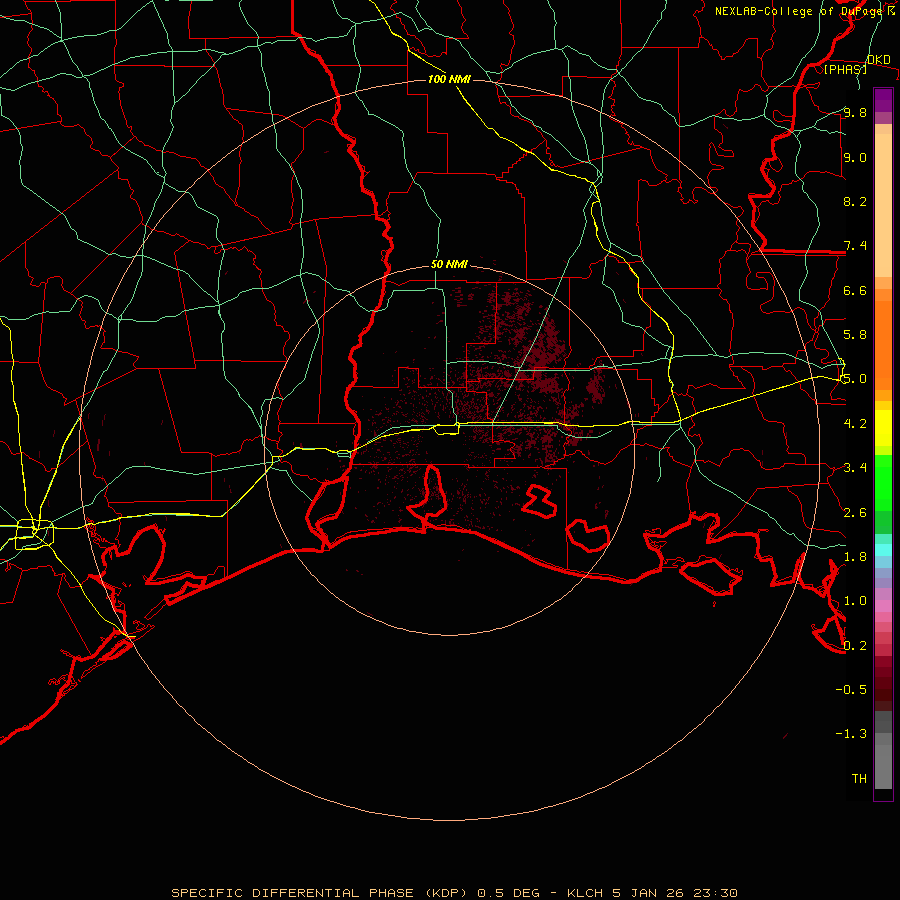Viewport: 900px width, 900px height.
Task: Click the 7.4 scale value
Action: click(x=855, y=246)
